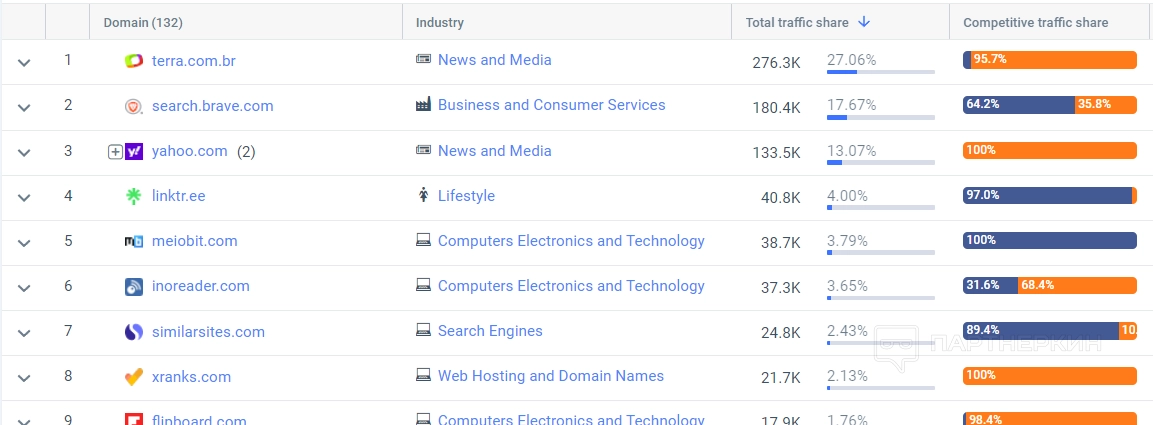
Task: Click the Lifestyle industry link
Action: (466, 196)
